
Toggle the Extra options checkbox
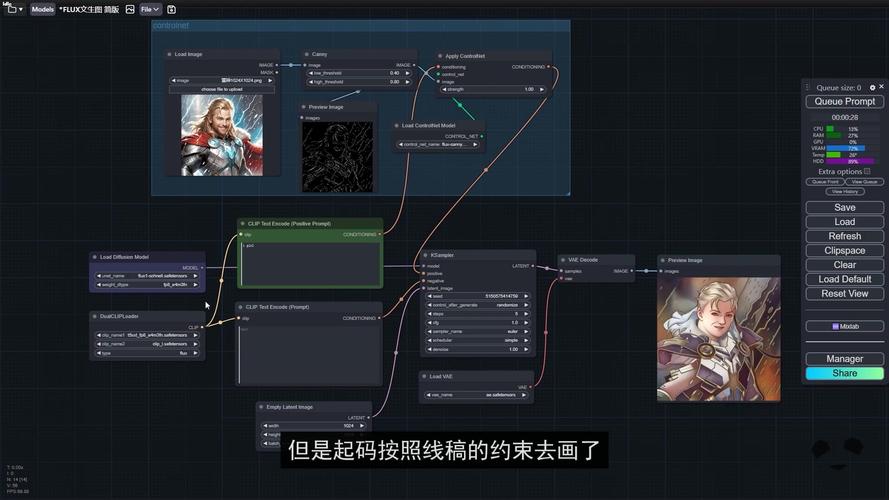867,171
